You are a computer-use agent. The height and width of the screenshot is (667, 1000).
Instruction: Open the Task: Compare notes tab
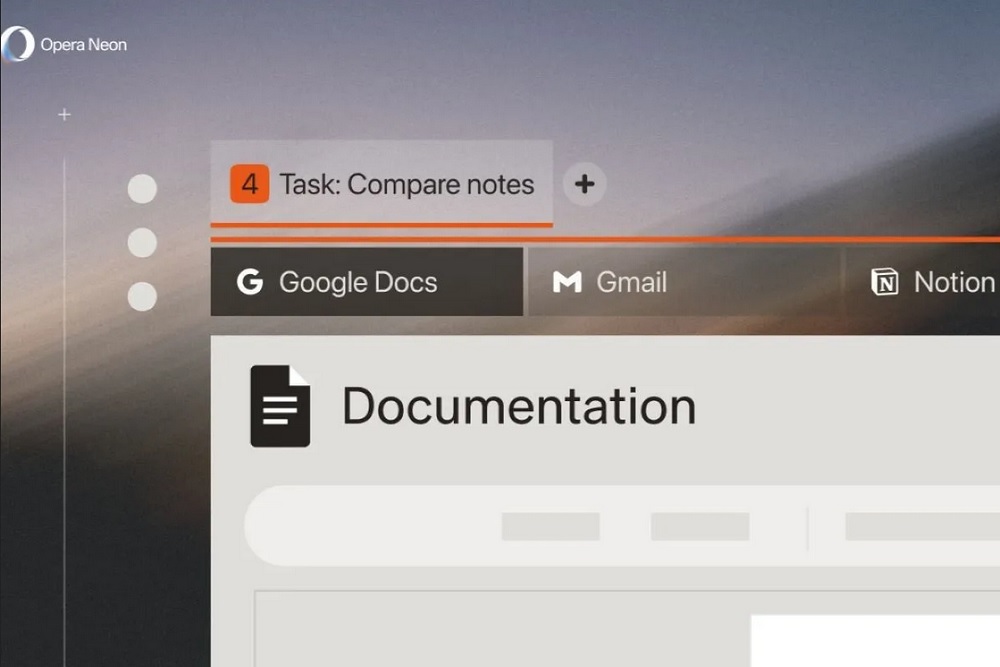pyautogui.click(x=406, y=185)
